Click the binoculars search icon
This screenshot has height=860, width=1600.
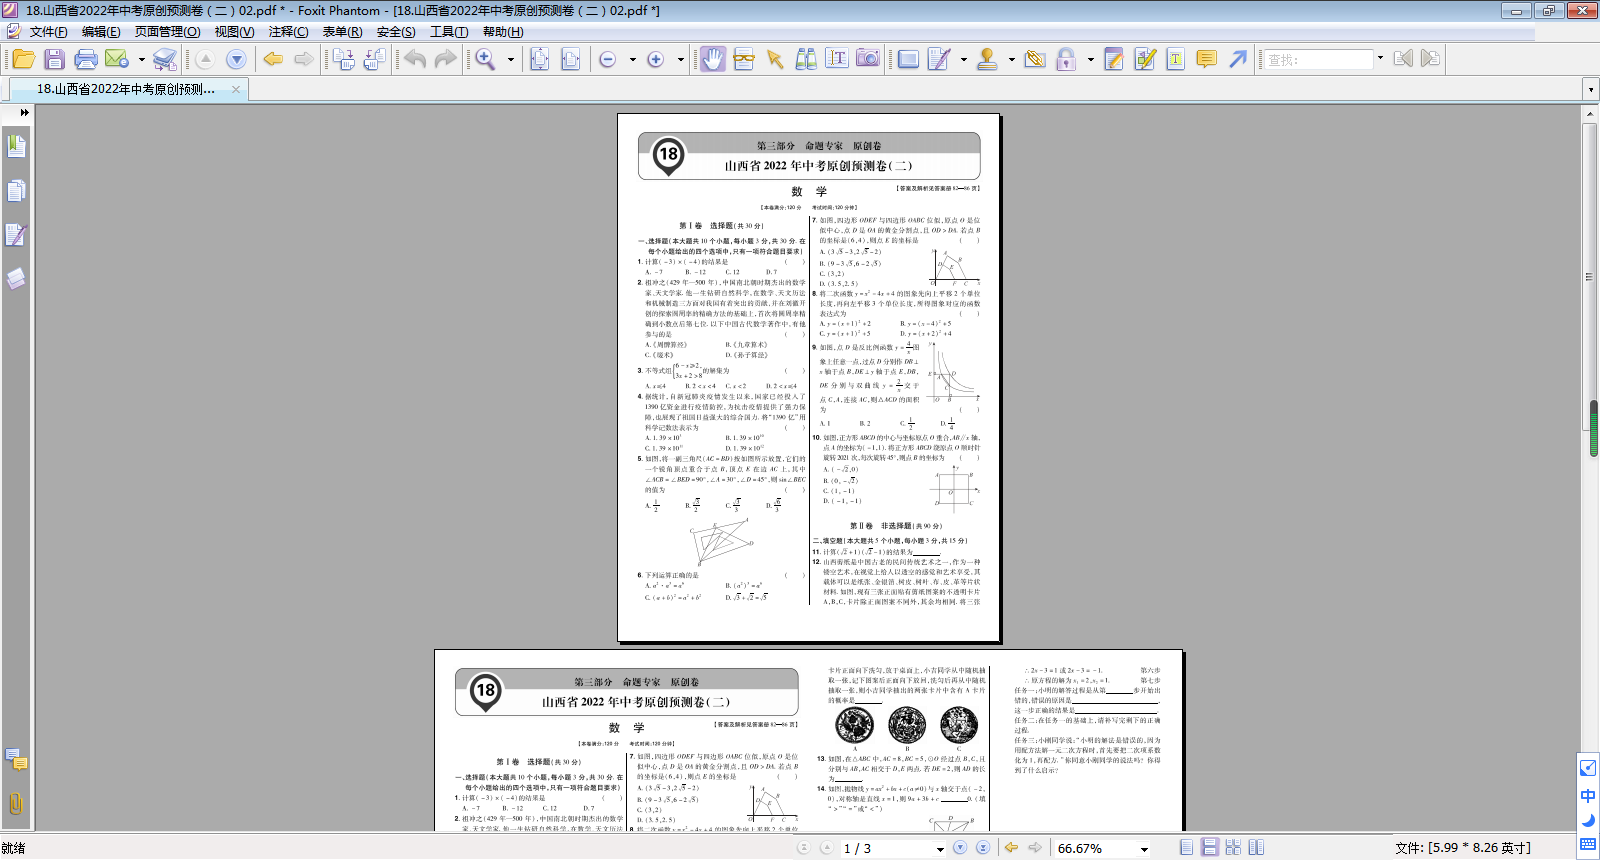[806, 60]
